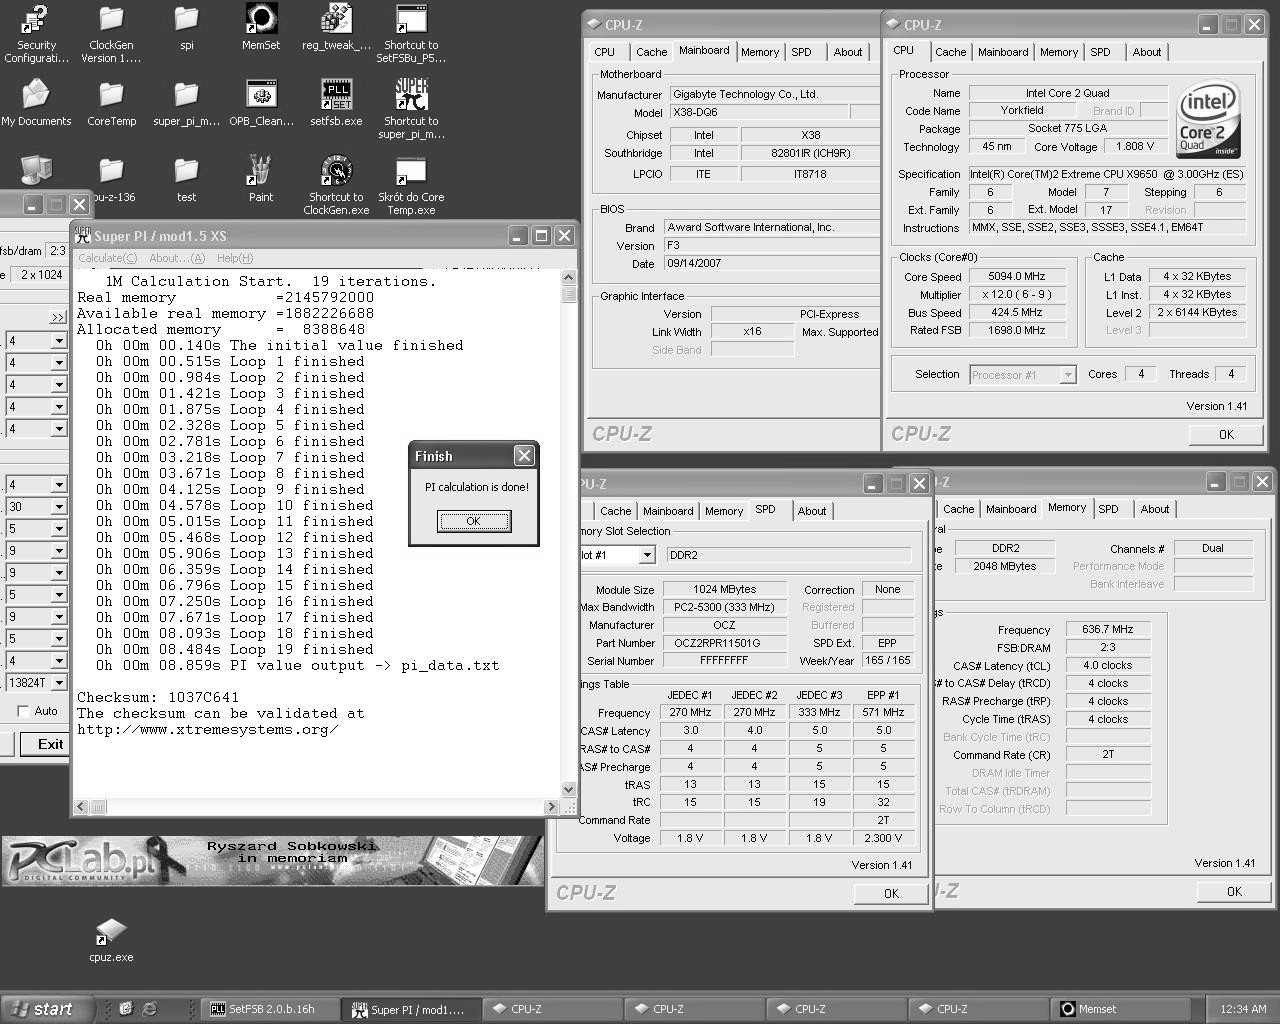This screenshot has width=1280, height=1024.
Task: Click Super PI horizontal scrollbar right arrow
Action: (x=551, y=806)
